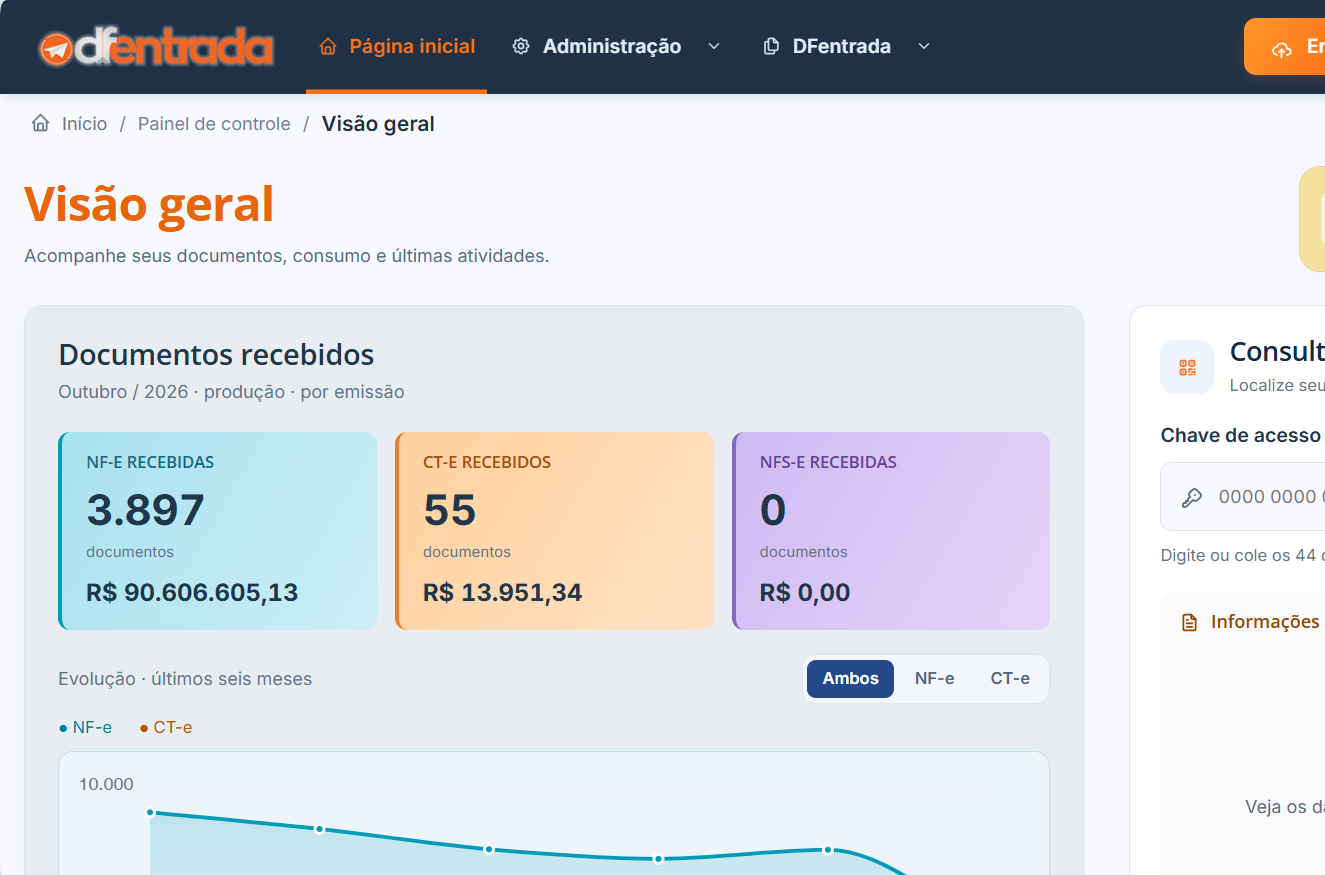Toggle CT-e series in chart legend
The image size is (1325, 875).
point(166,728)
